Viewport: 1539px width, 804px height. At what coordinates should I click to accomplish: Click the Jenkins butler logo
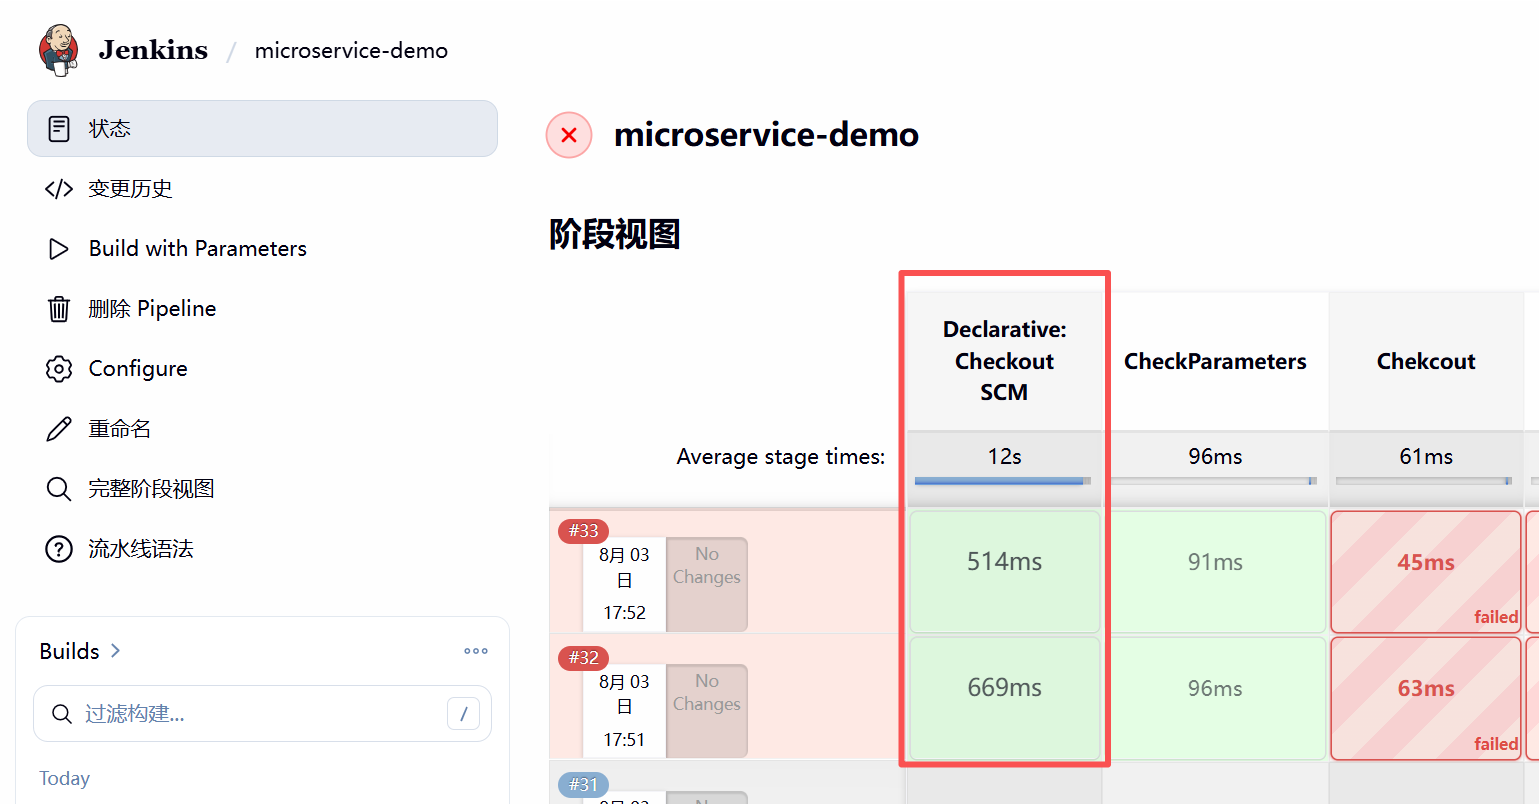(x=58, y=50)
